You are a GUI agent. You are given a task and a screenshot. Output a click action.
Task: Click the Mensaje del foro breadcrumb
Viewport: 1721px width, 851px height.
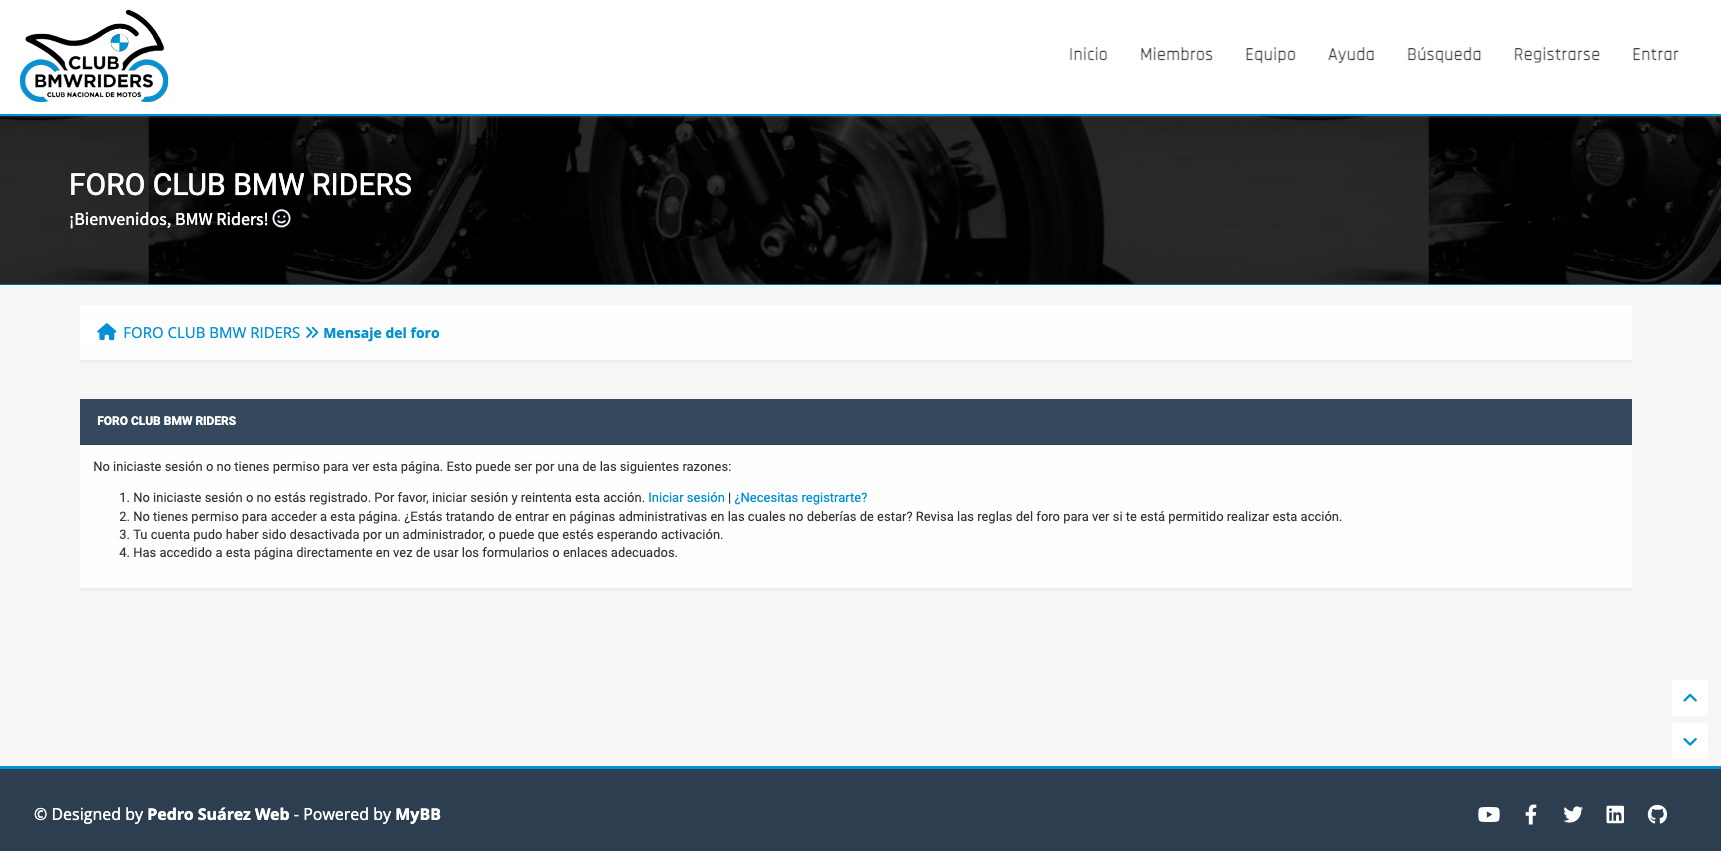[381, 333]
